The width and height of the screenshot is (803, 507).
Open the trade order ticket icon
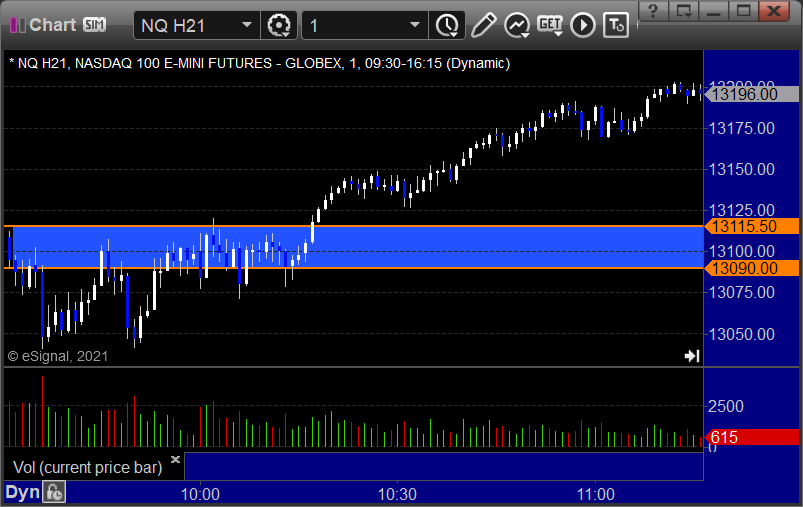[x=616, y=25]
